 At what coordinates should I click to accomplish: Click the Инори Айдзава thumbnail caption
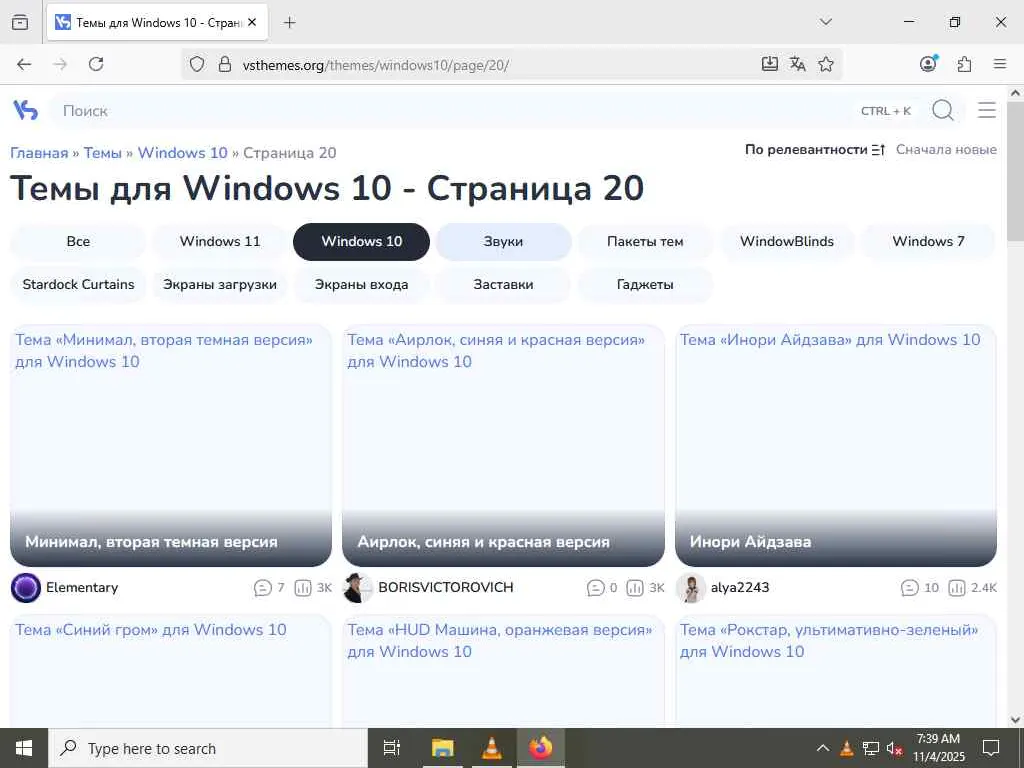[x=751, y=542]
